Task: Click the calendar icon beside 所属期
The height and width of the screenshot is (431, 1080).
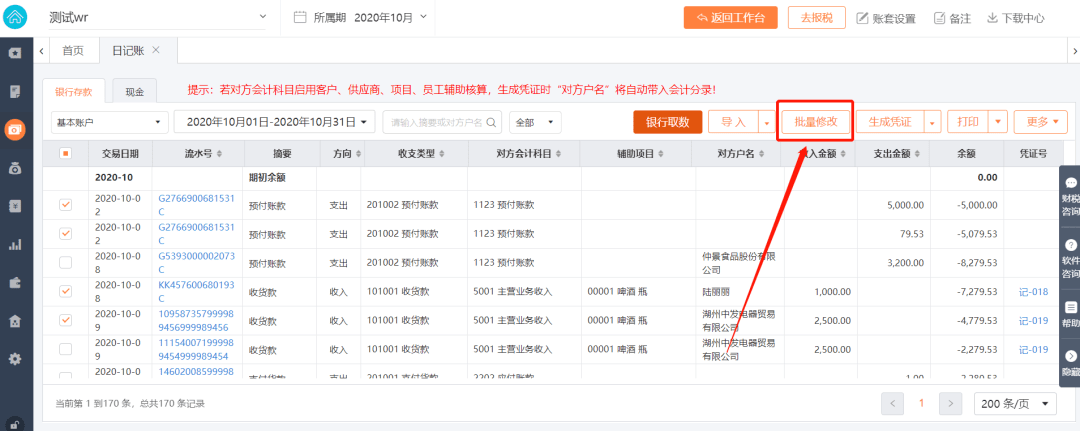Action: (300, 17)
